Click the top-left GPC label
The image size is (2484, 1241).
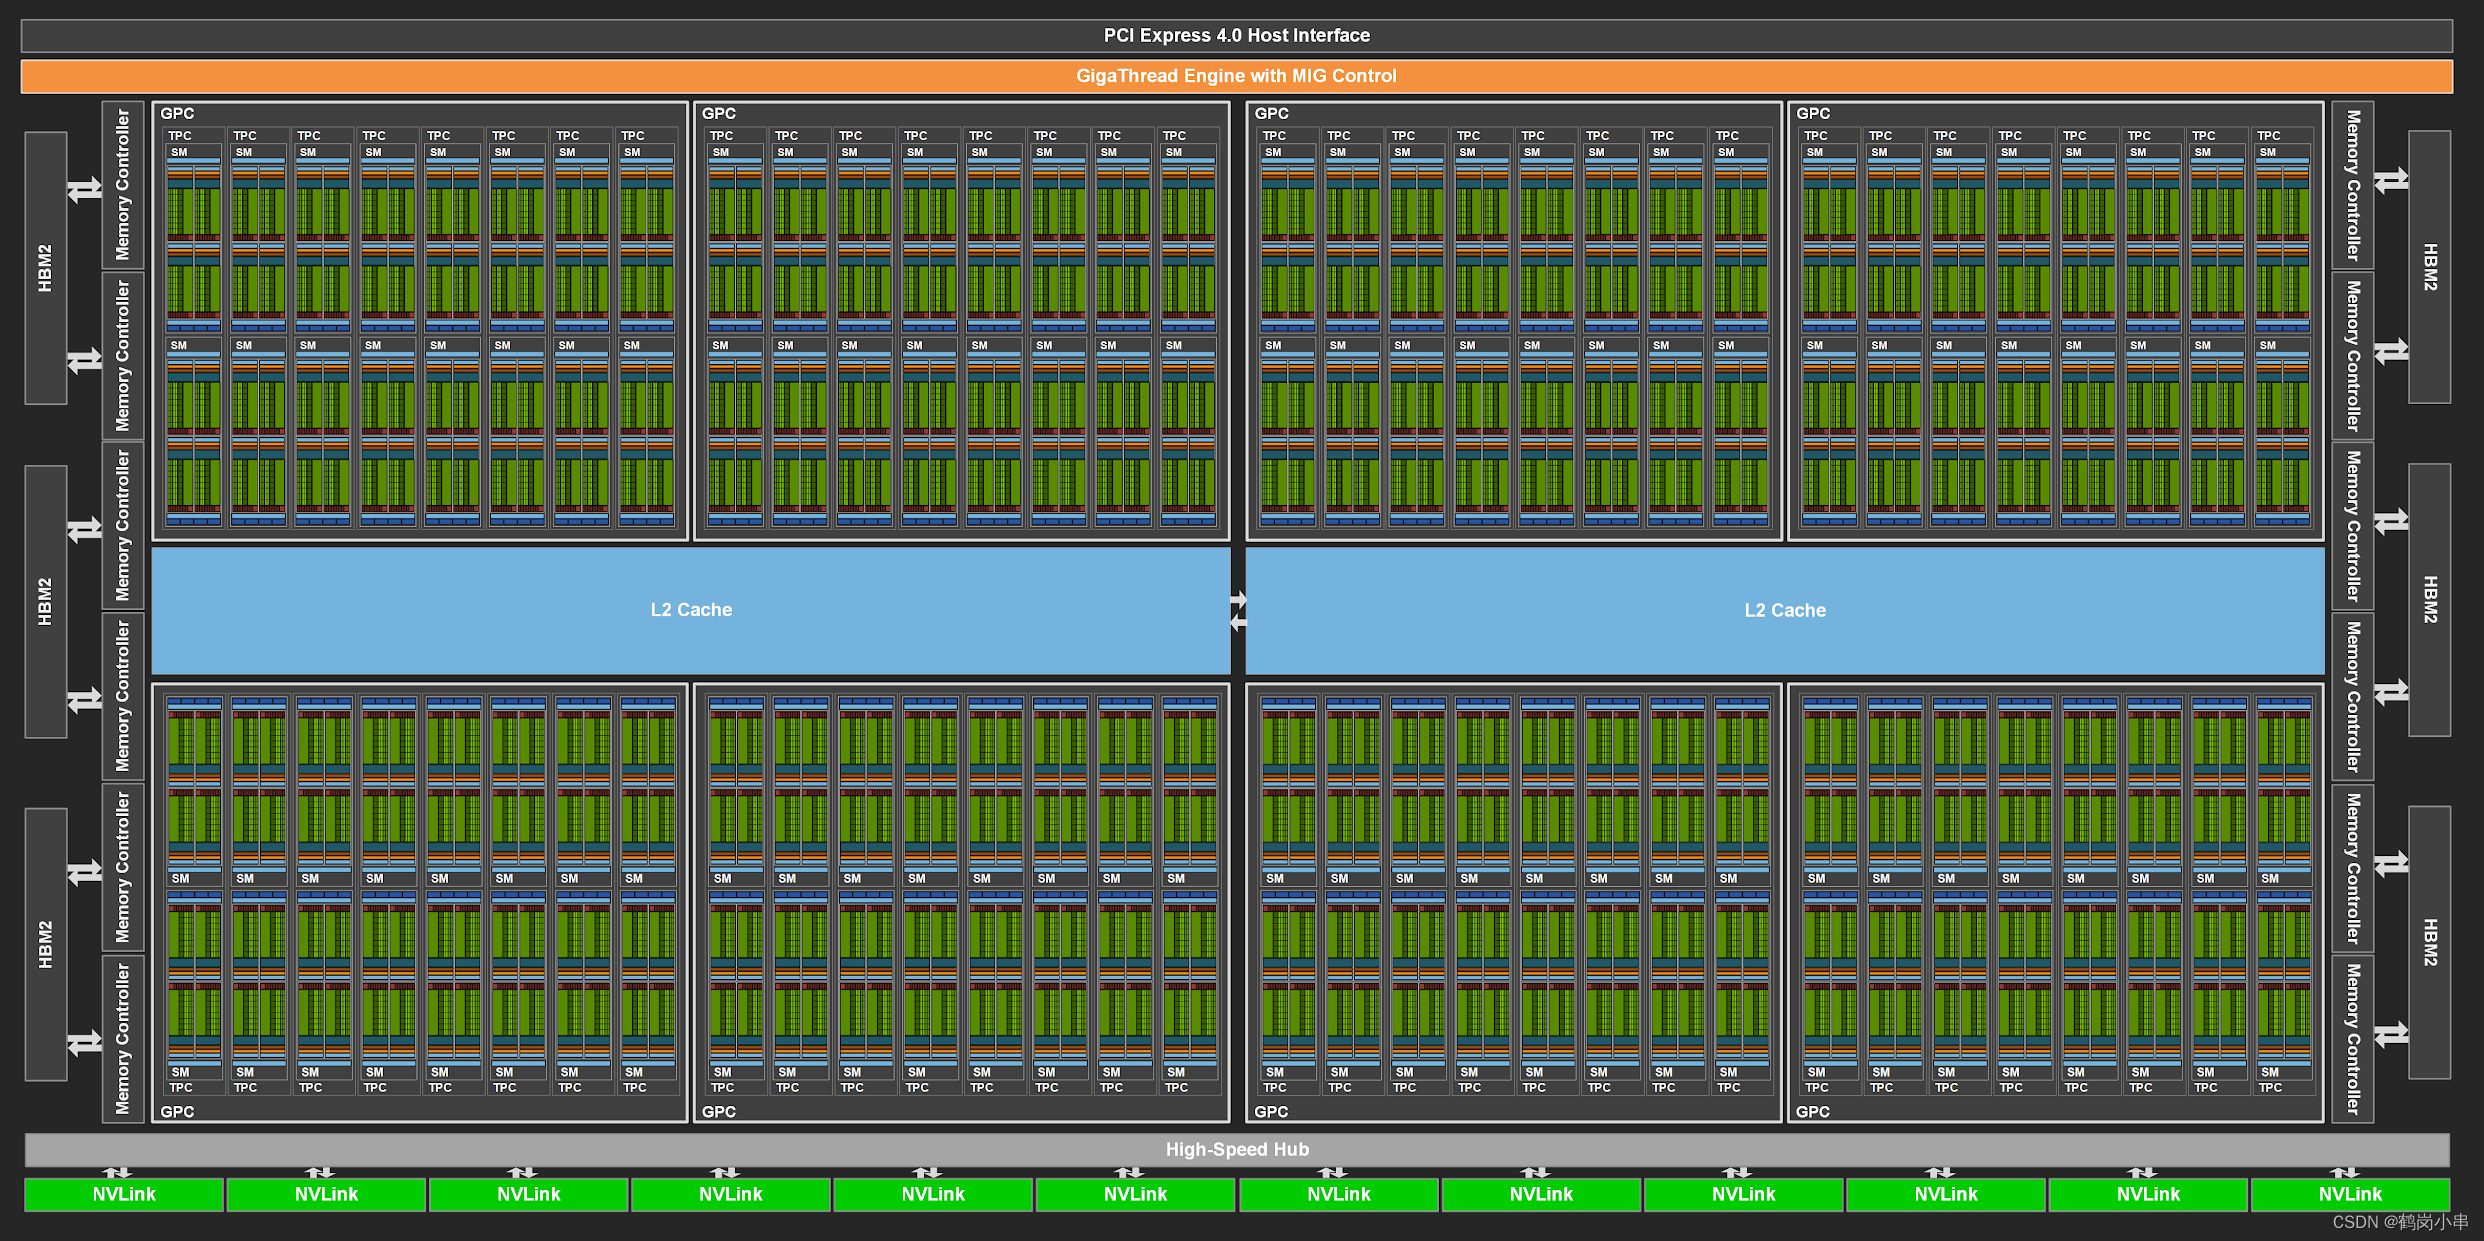coord(180,113)
